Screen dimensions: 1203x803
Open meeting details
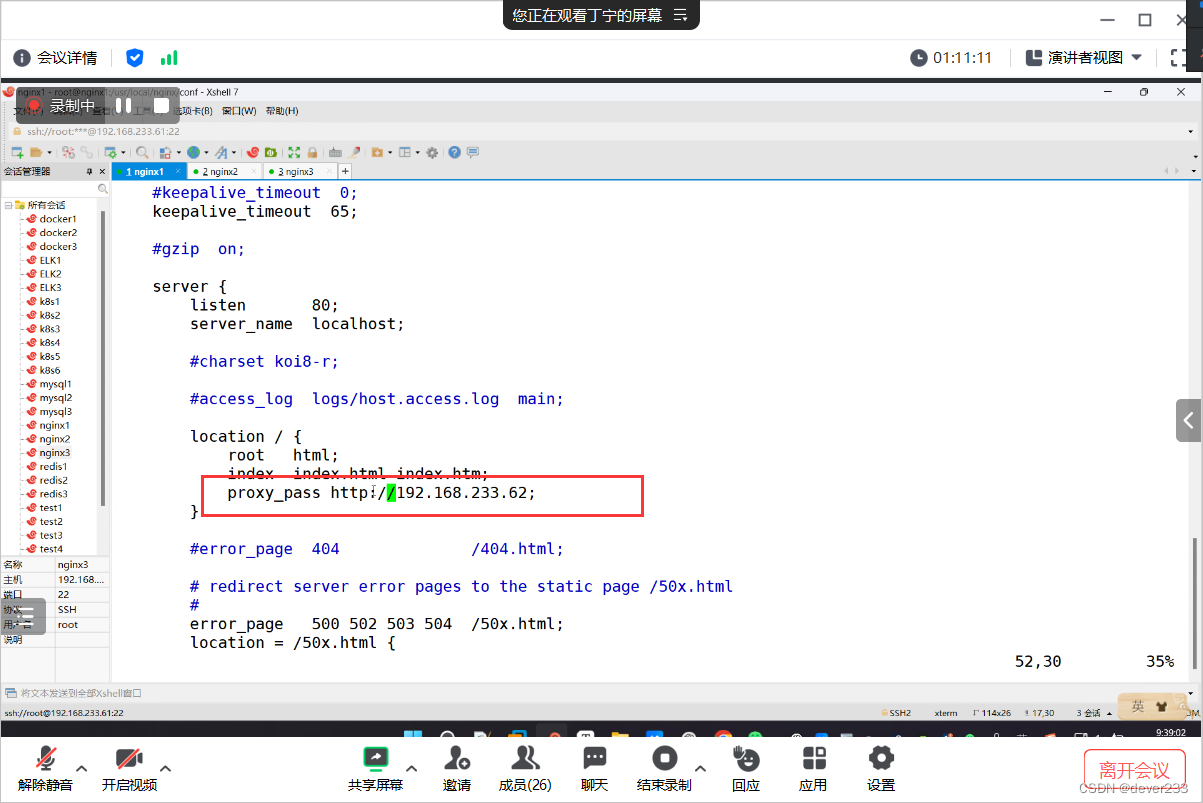55,58
